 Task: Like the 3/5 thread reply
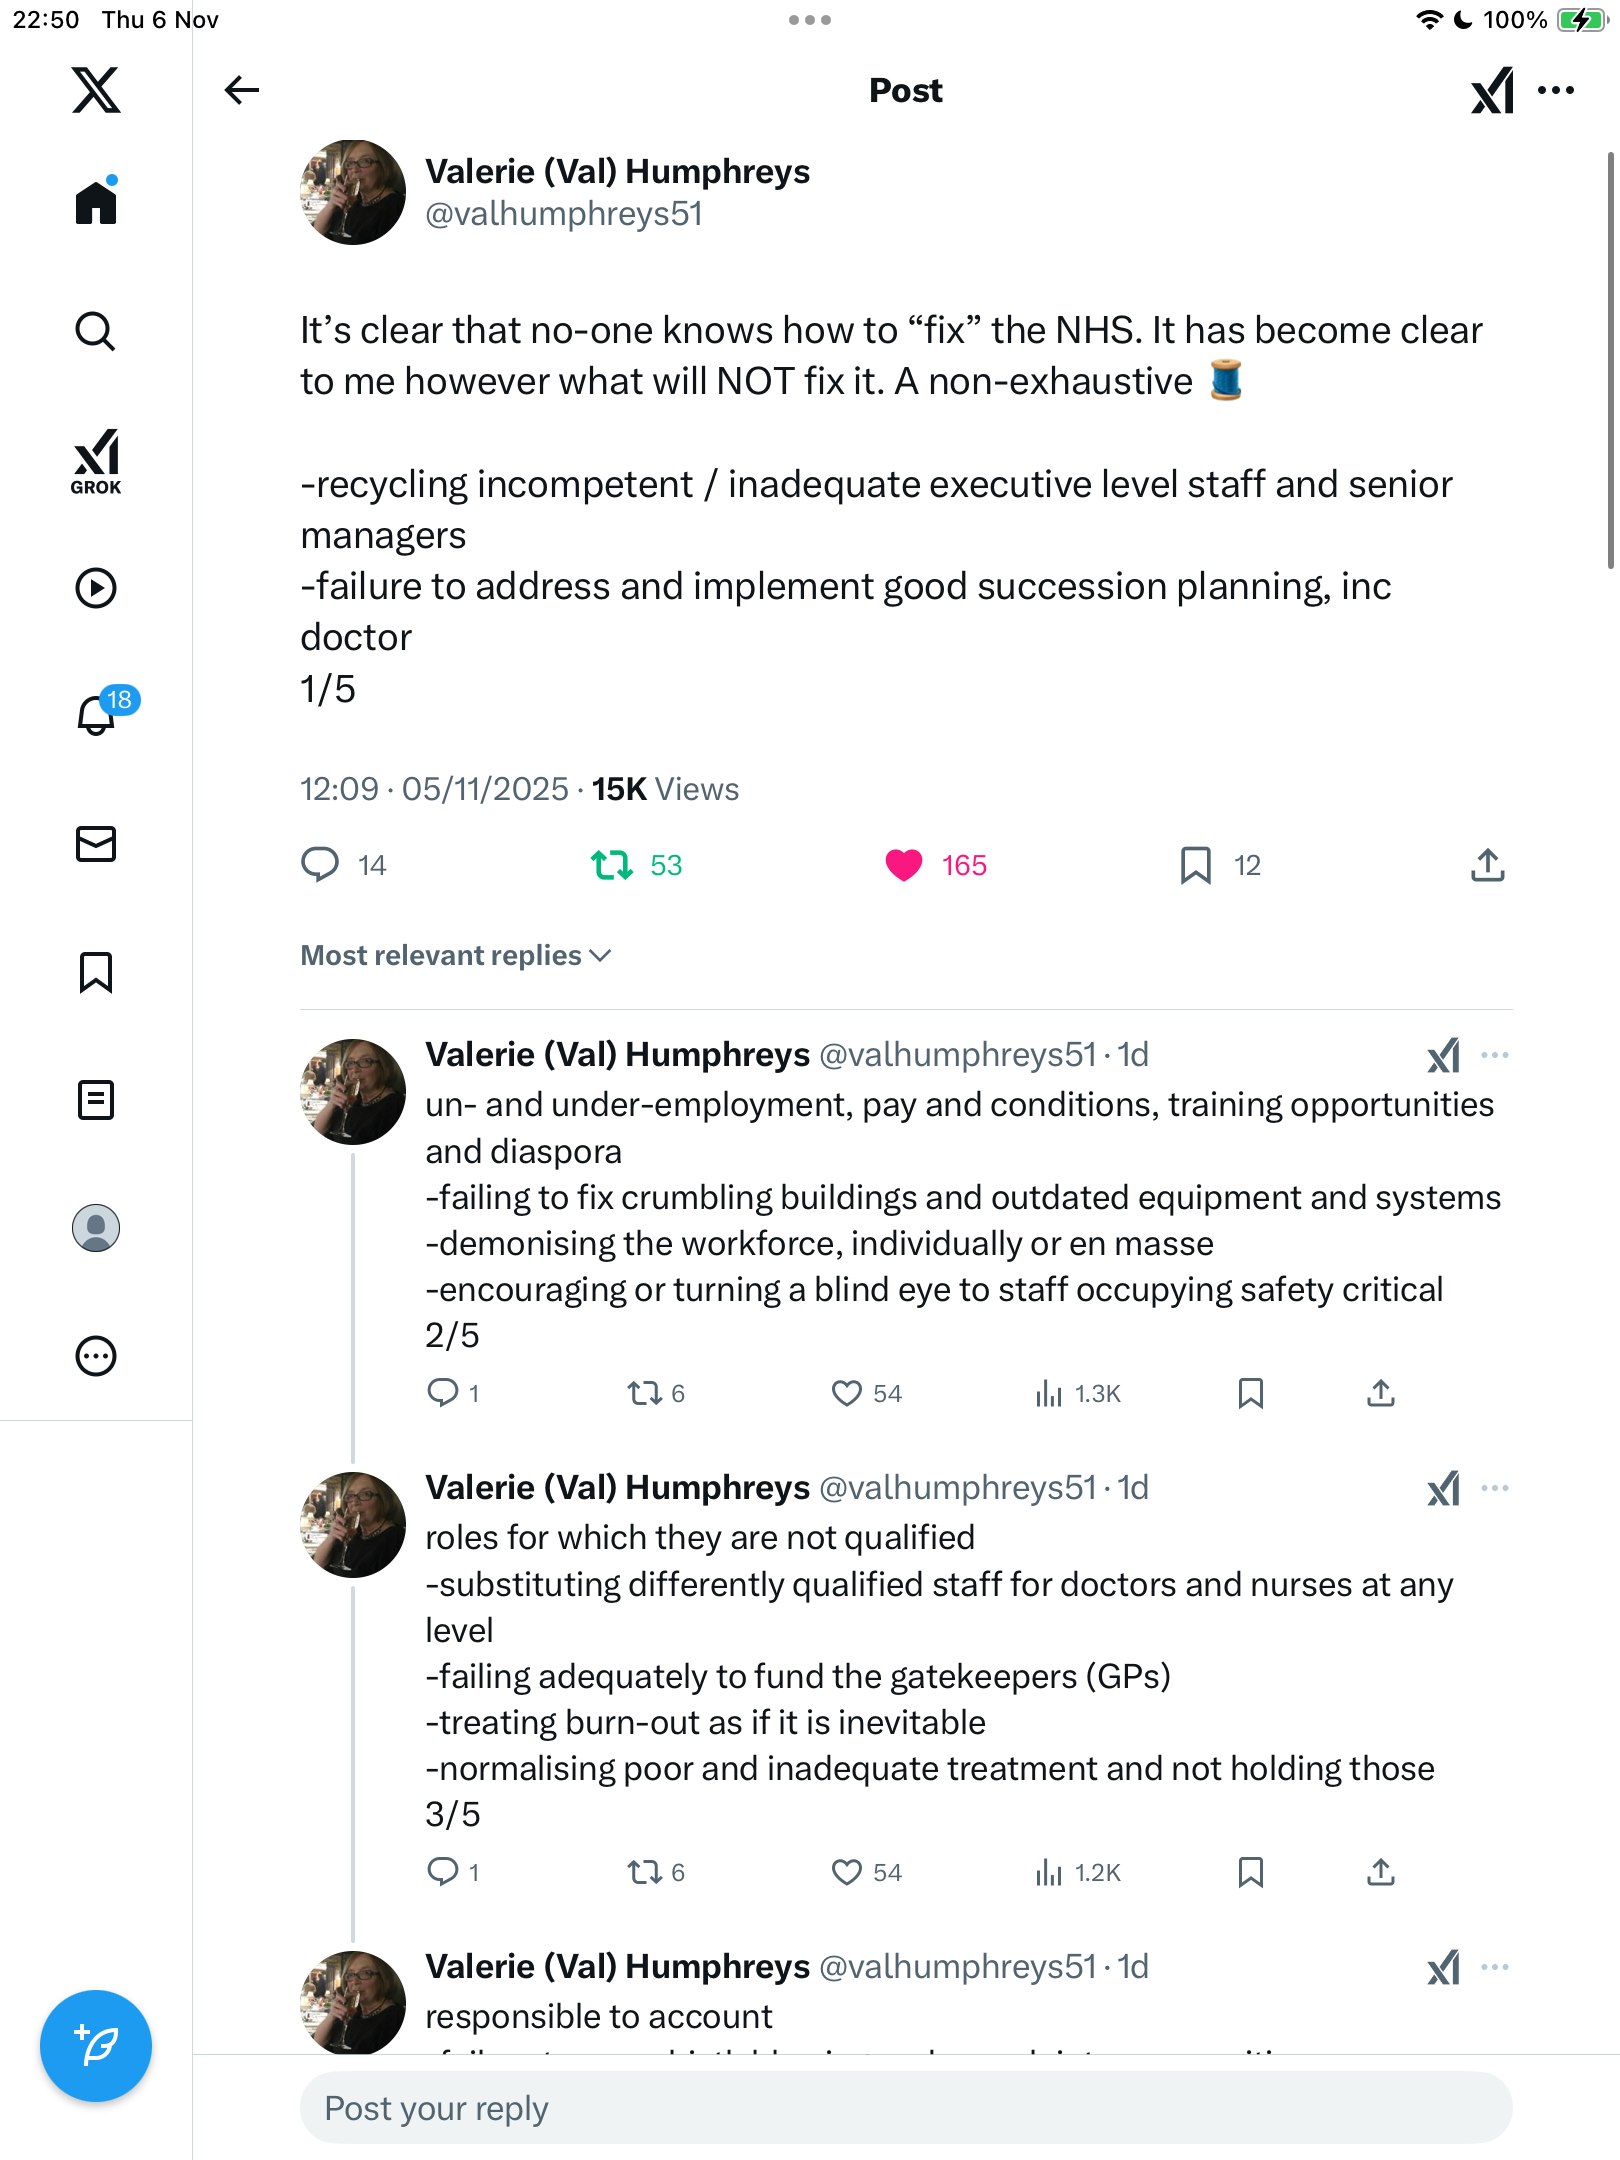point(847,1872)
